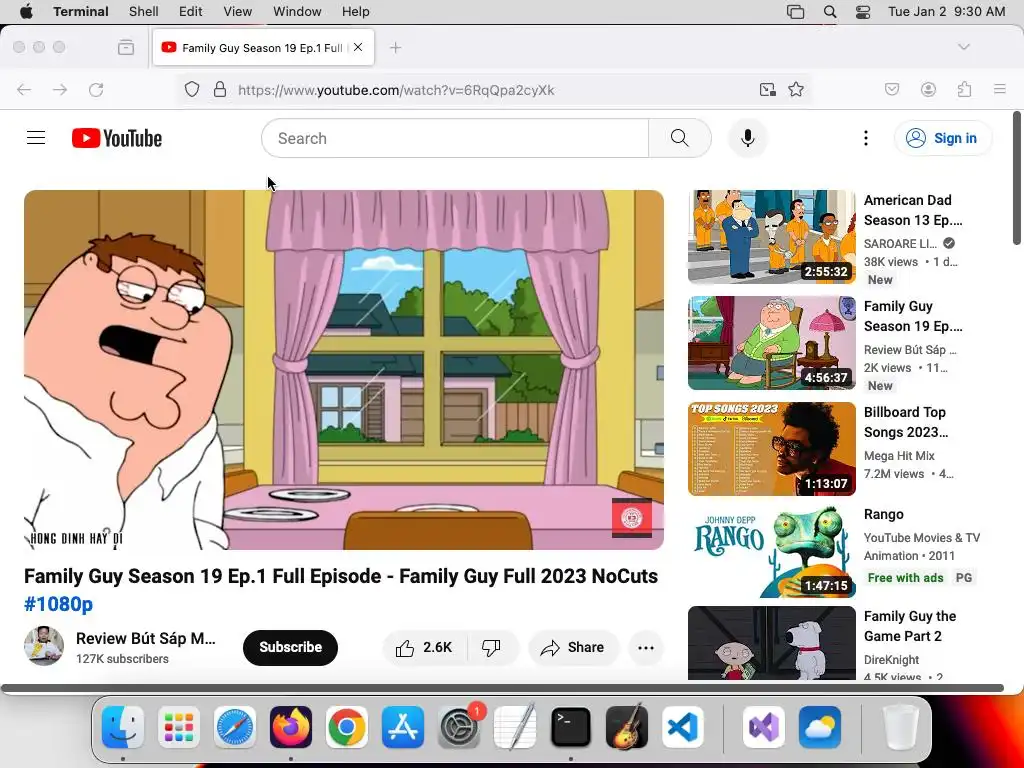
Task: Open tracking protection shield icon
Action: click(x=191, y=89)
